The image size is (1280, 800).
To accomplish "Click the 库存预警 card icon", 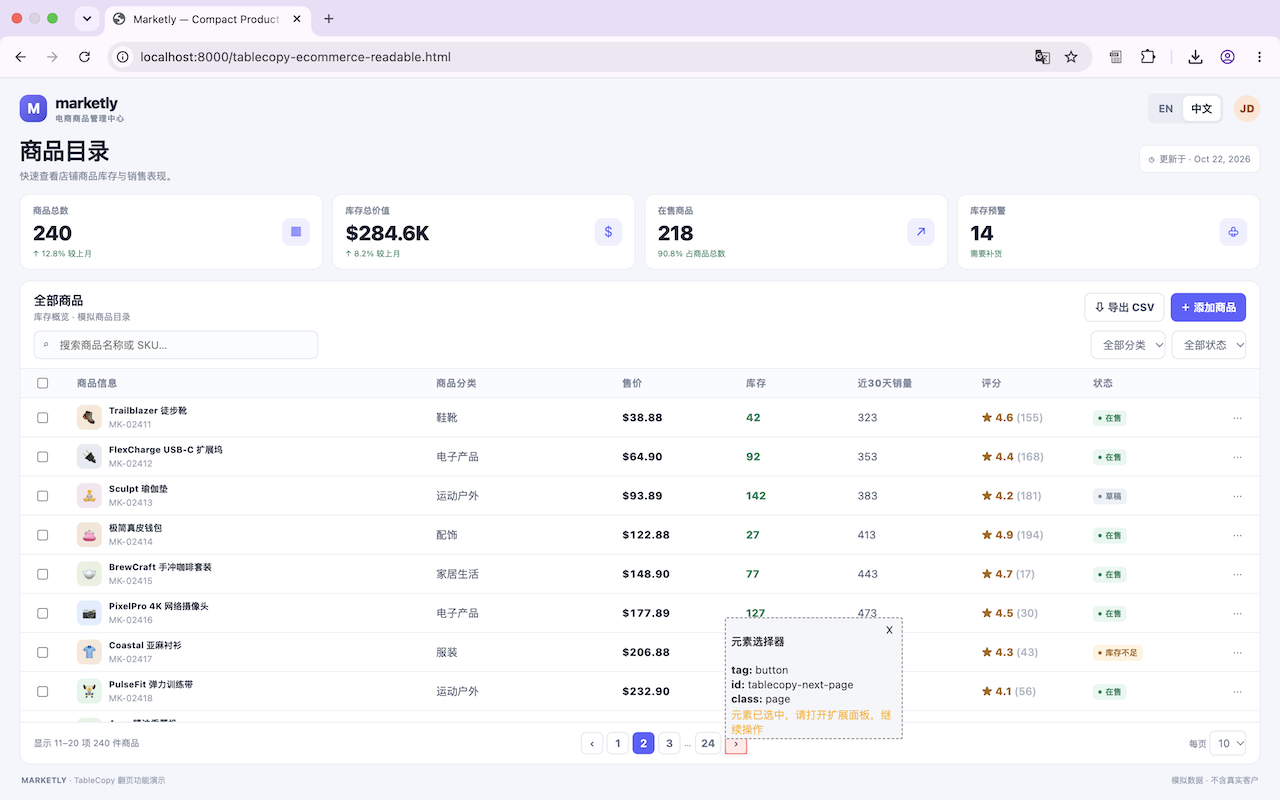I will tap(1233, 232).
